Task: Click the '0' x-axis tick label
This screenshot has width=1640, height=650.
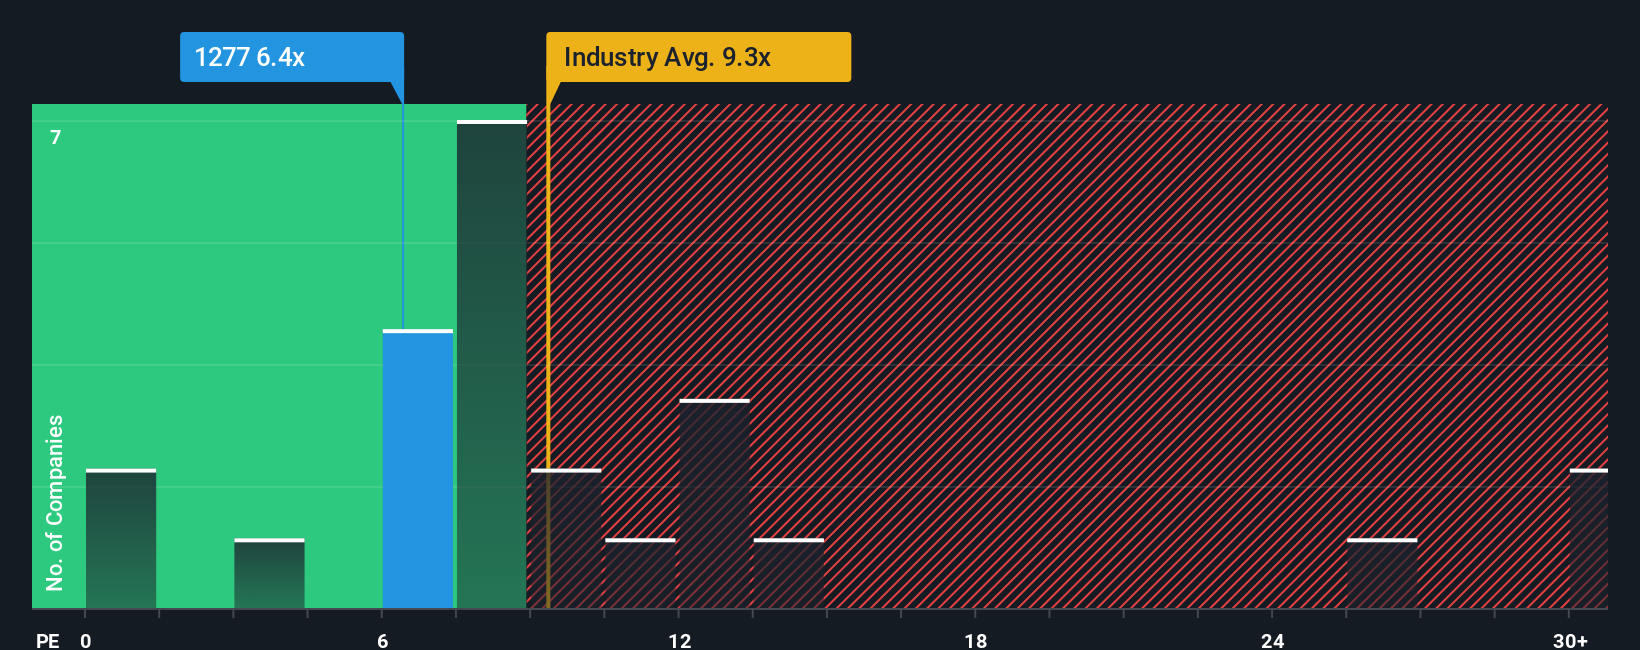Action: (86, 641)
